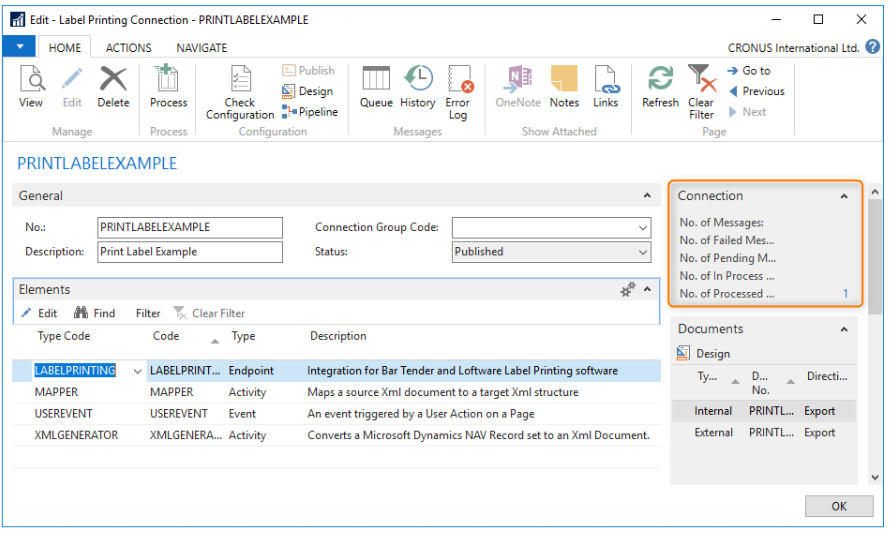889x539 pixels.
Task: Switch to the NAVIGATE tab
Action: coord(202,48)
